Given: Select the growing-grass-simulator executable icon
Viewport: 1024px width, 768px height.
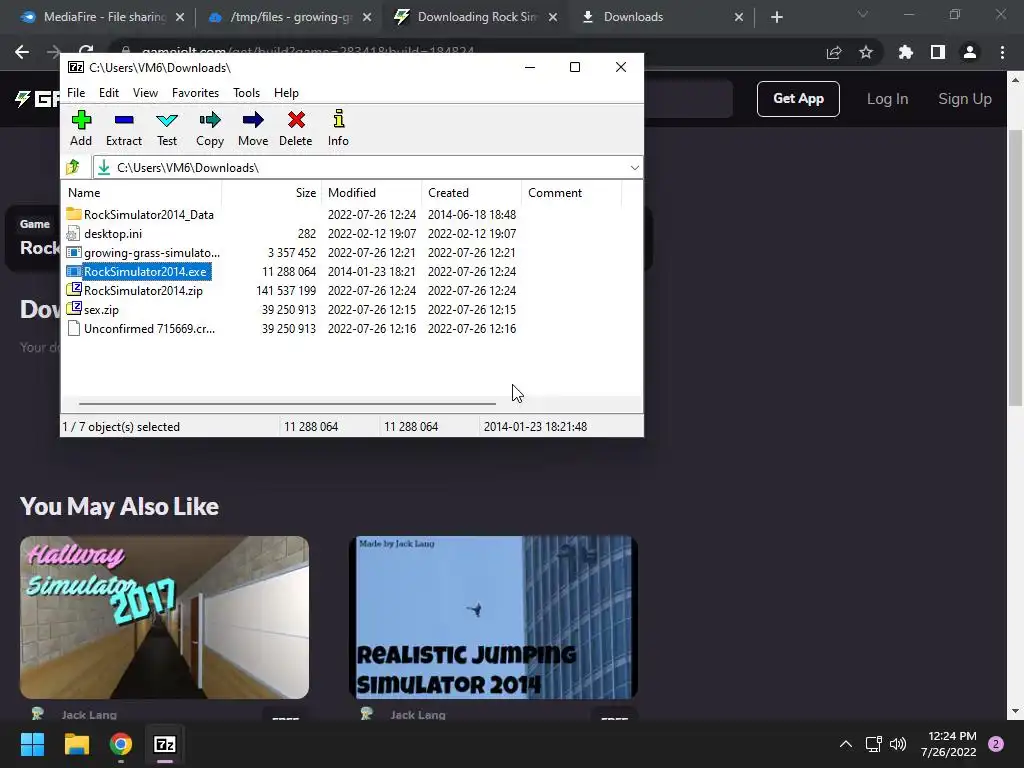Looking at the screenshot, I should pos(74,252).
